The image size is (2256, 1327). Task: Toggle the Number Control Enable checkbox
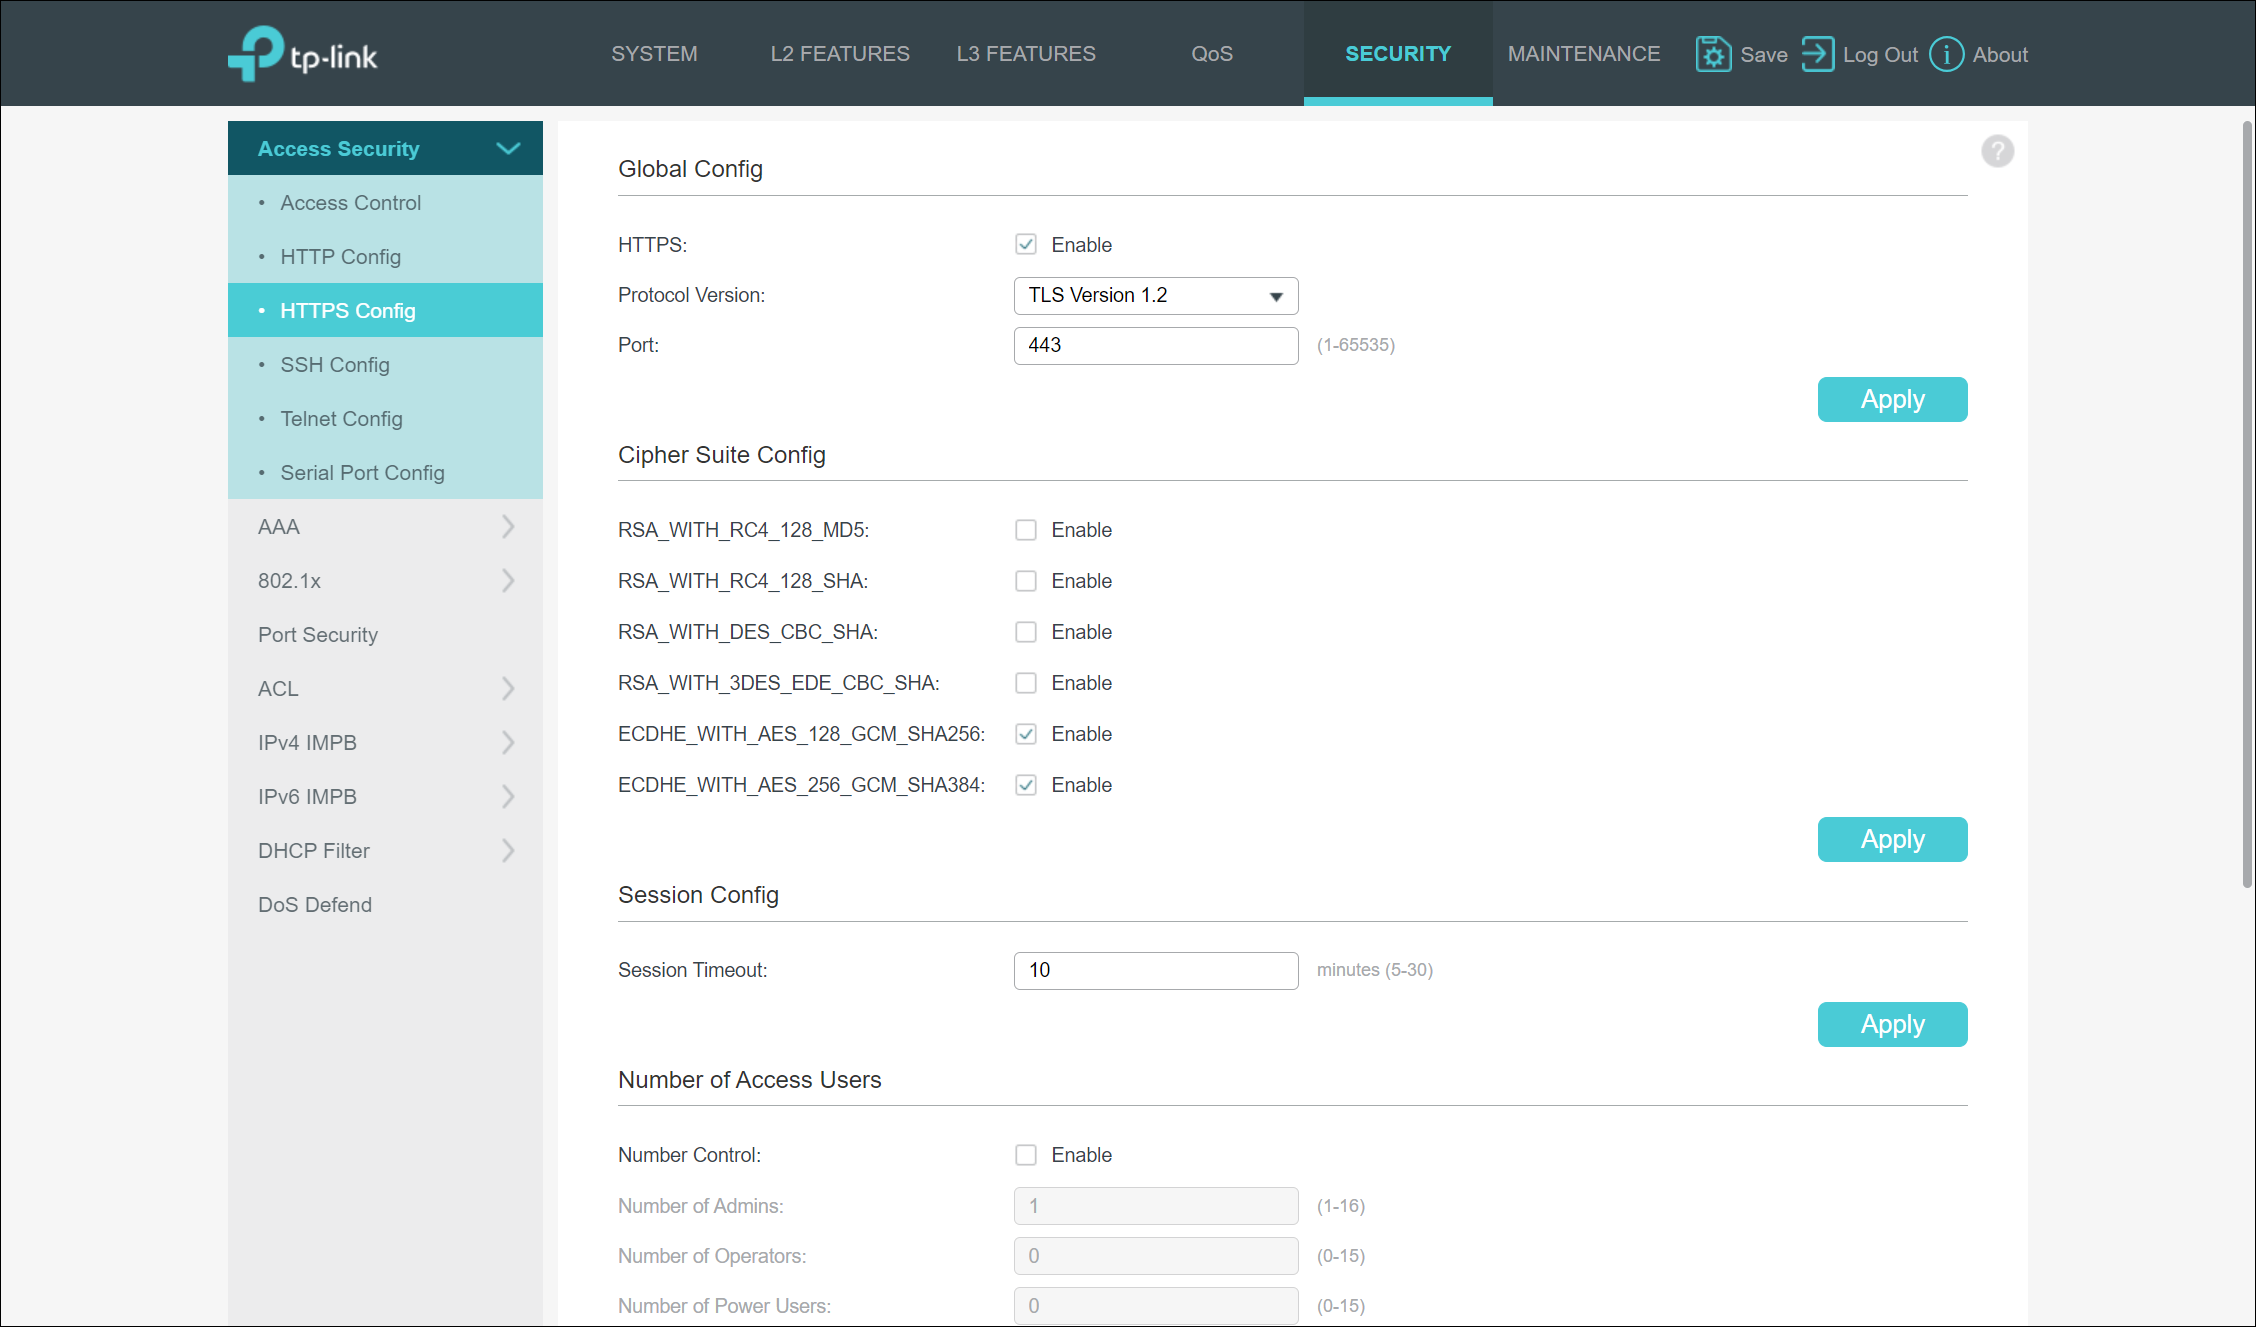coord(1025,1155)
